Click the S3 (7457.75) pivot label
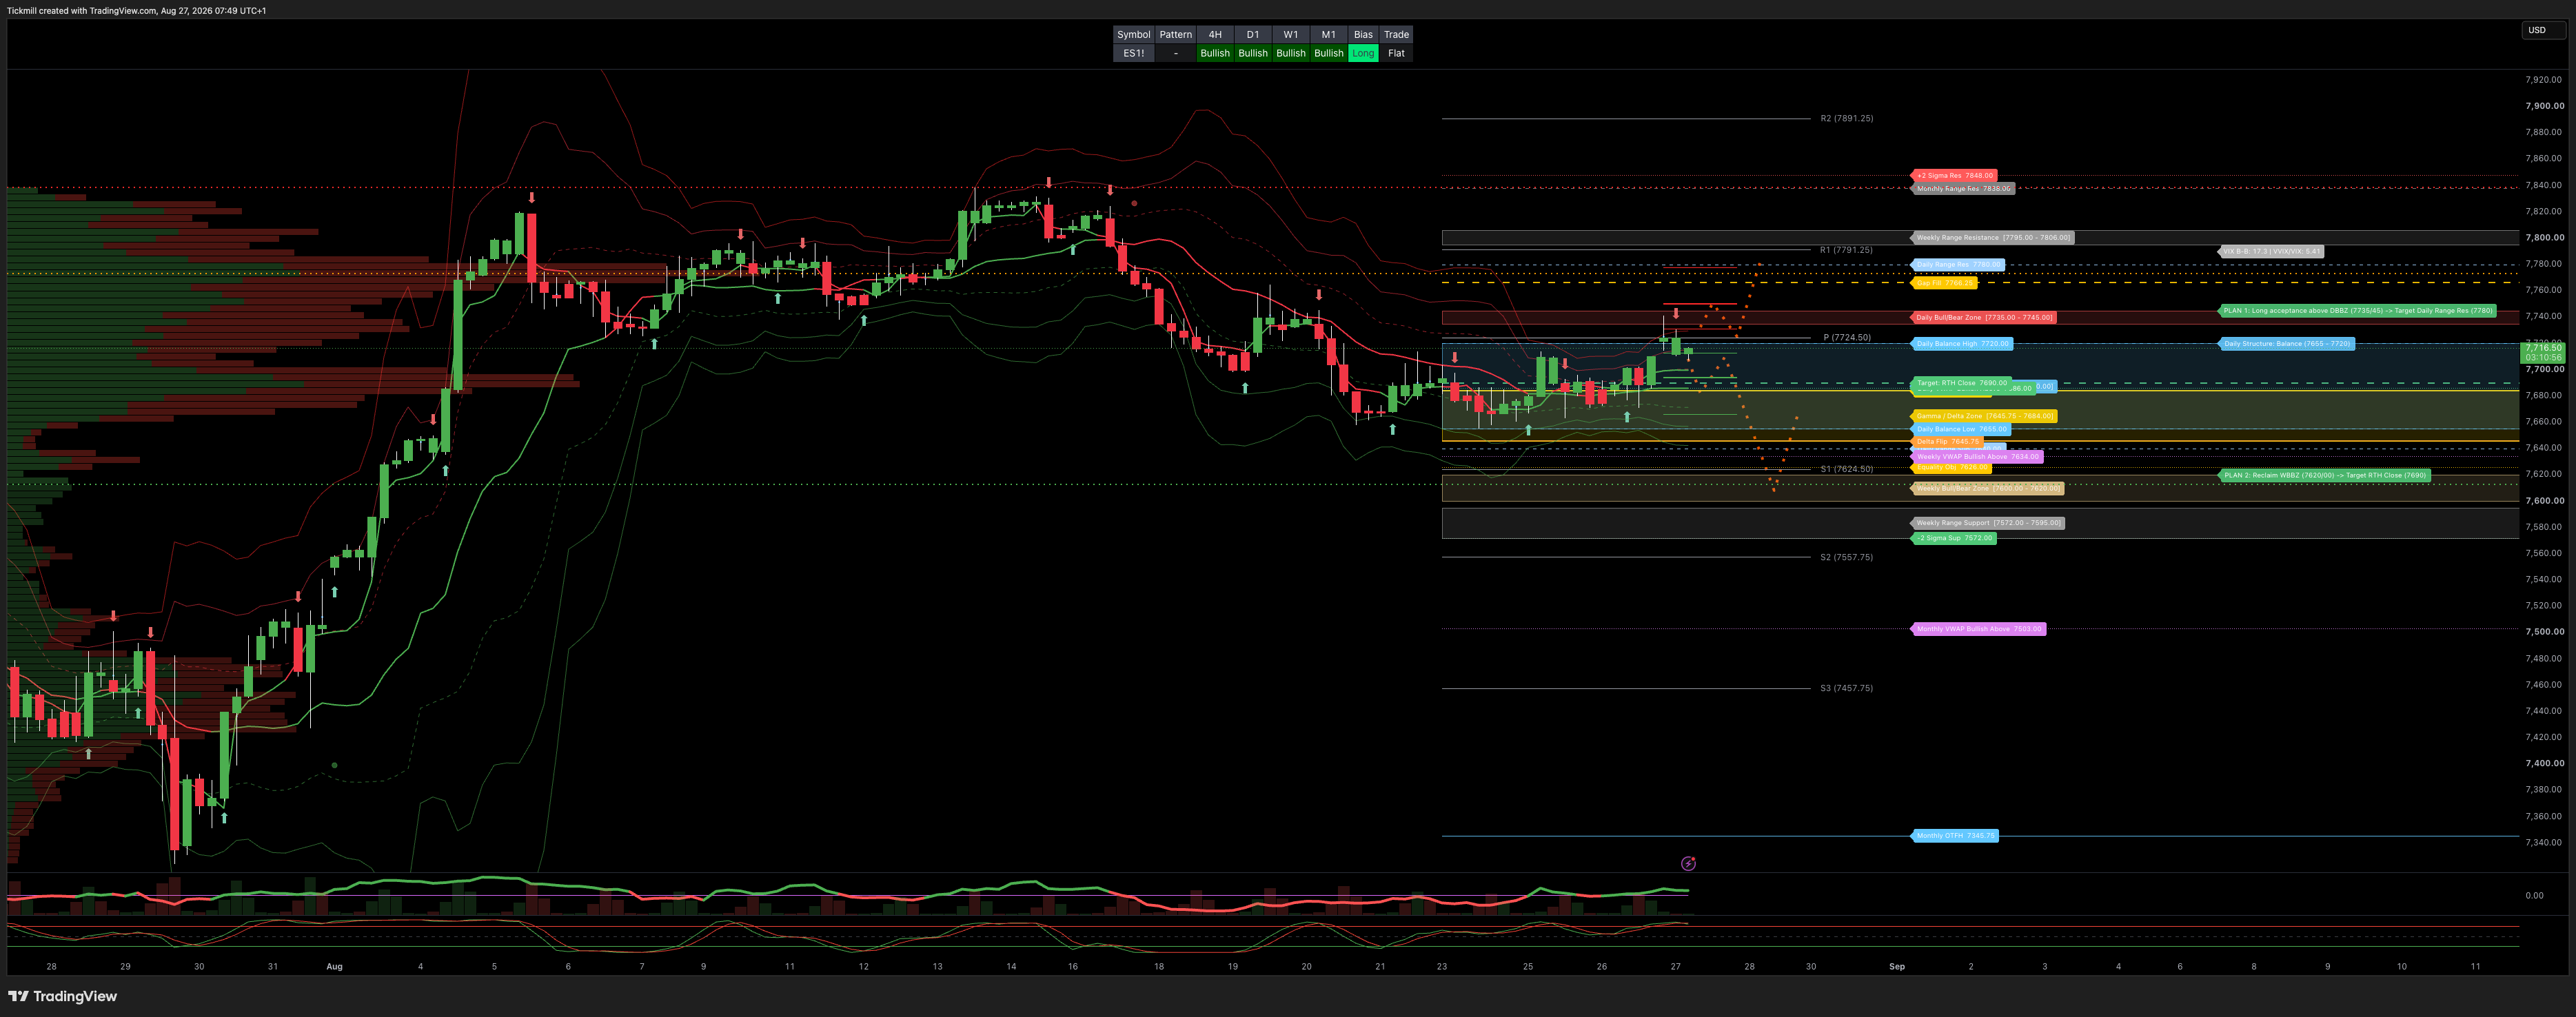 tap(1846, 688)
